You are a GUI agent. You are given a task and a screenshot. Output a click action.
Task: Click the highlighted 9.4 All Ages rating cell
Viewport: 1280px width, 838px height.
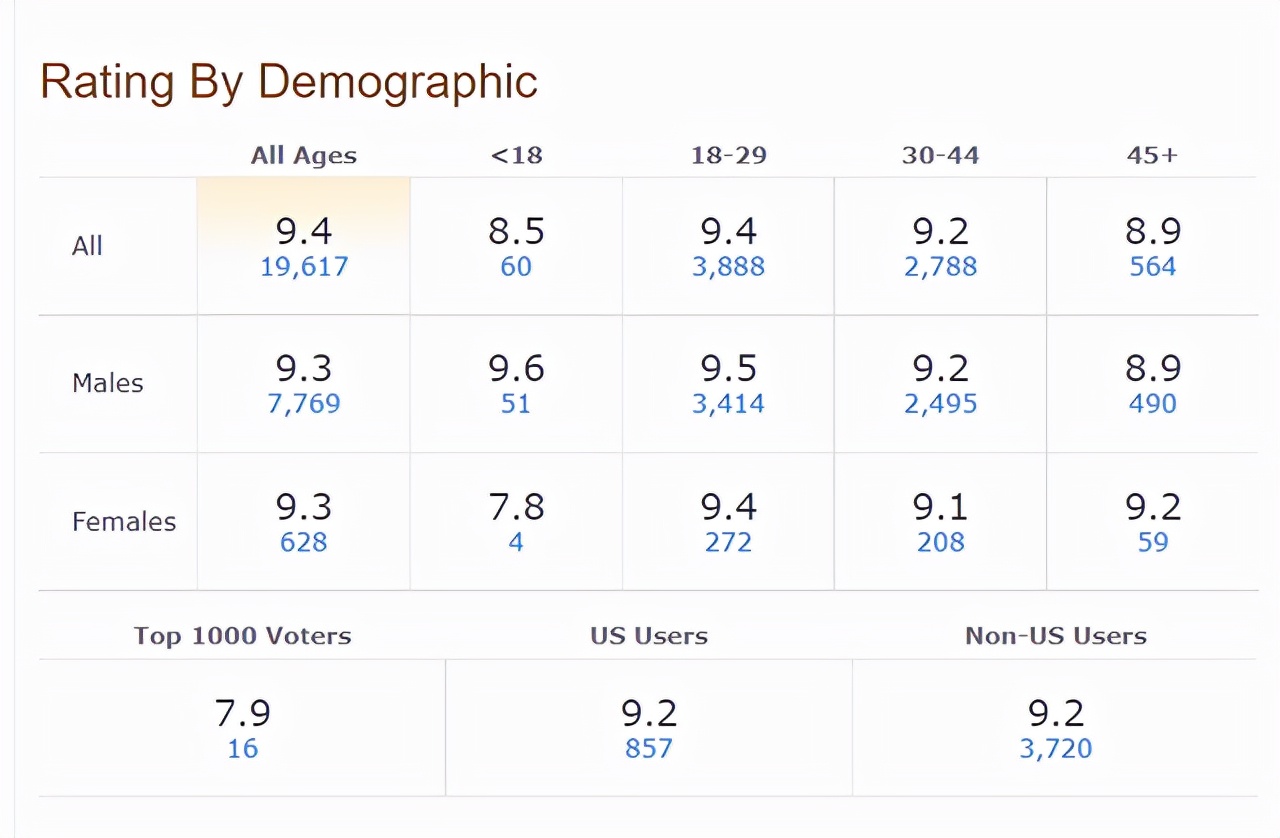304,231
